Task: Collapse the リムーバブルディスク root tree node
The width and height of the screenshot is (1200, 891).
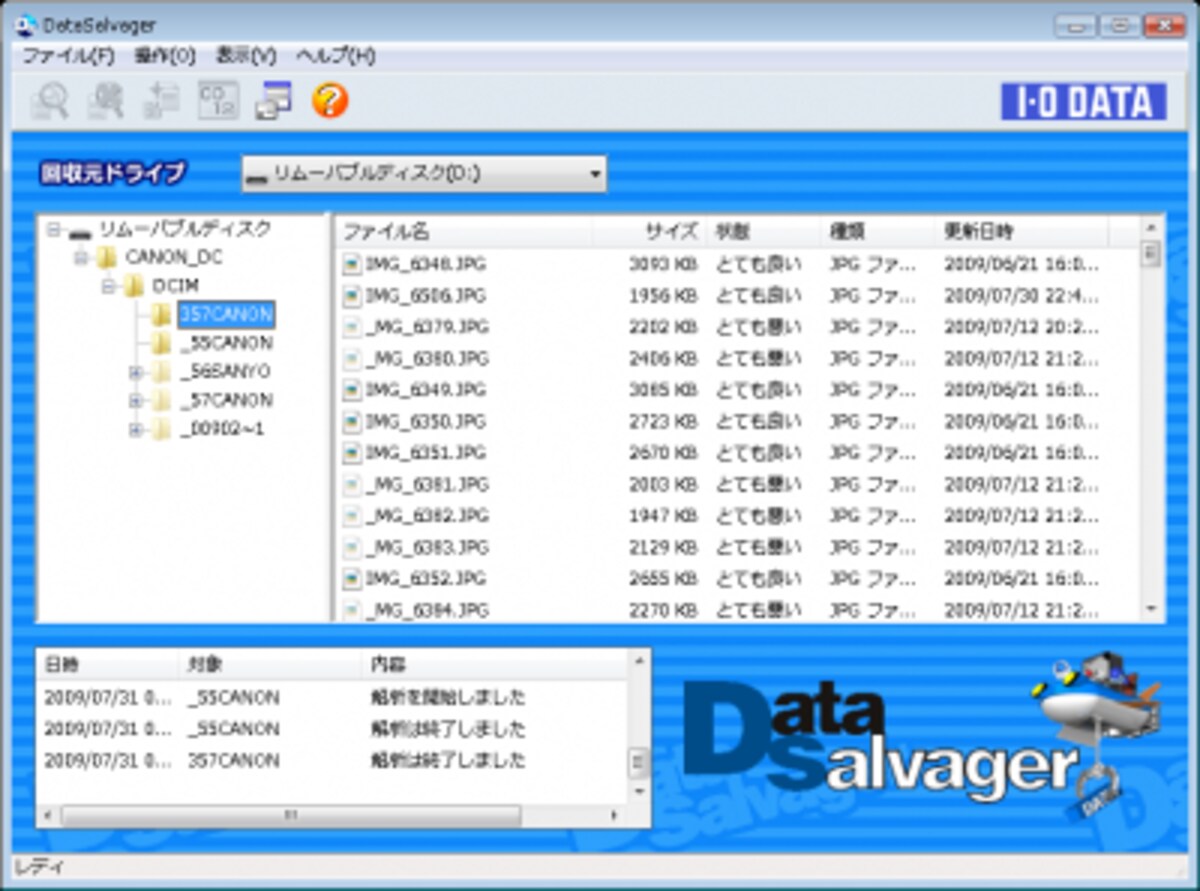Action: [54, 230]
